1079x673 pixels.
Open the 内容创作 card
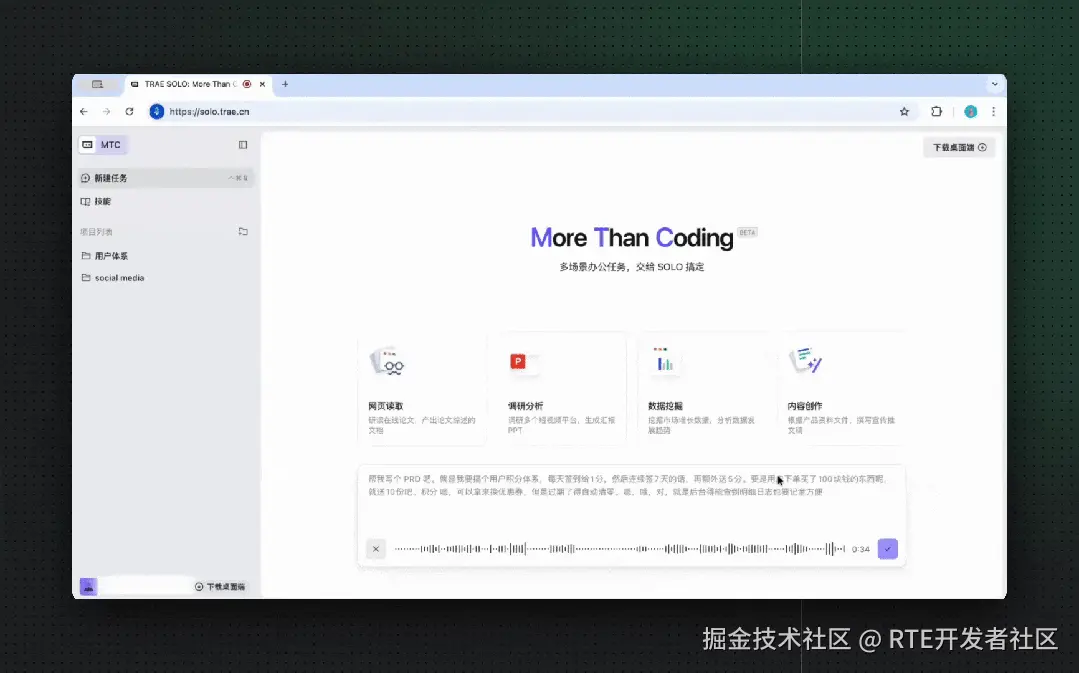[x=842, y=389]
